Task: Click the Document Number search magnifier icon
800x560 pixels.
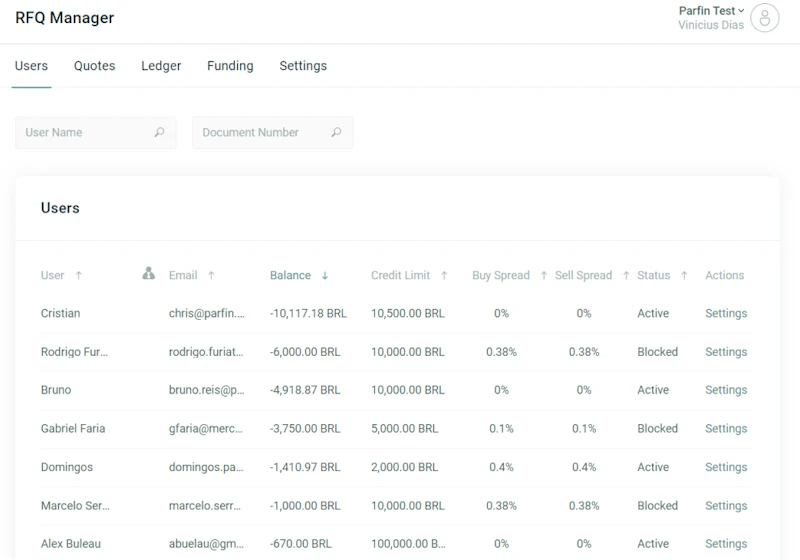Action: click(336, 132)
